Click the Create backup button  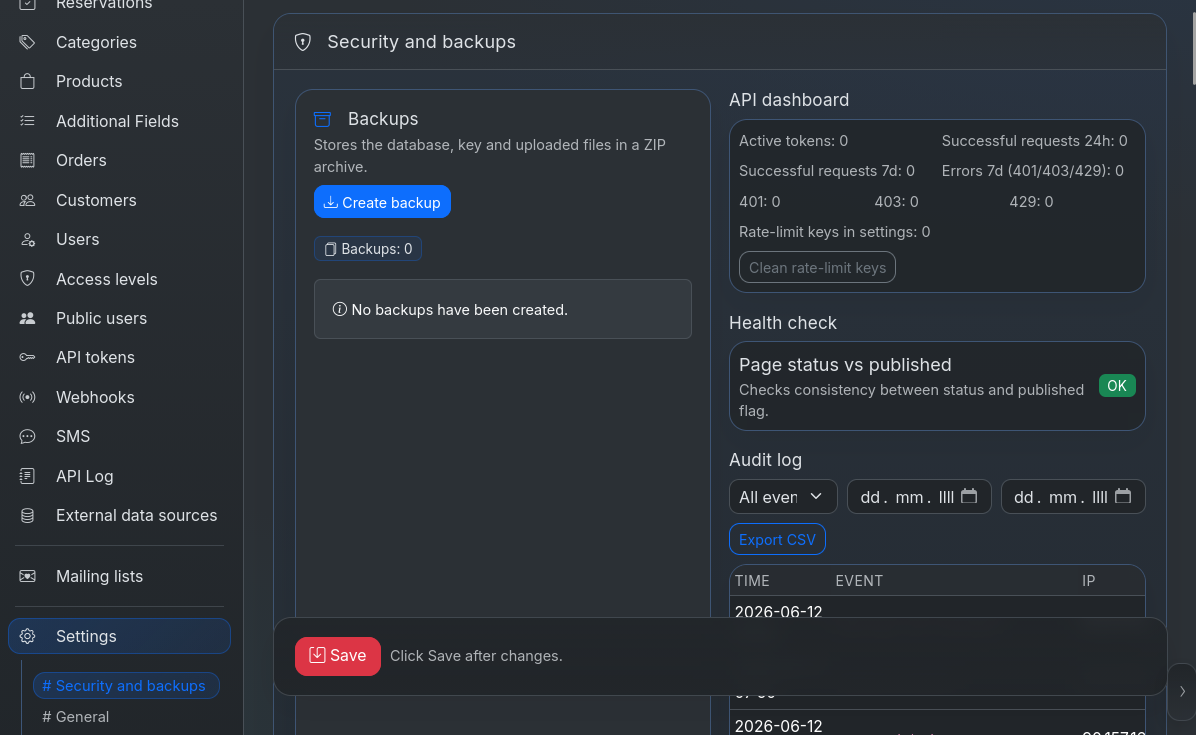click(x=382, y=202)
